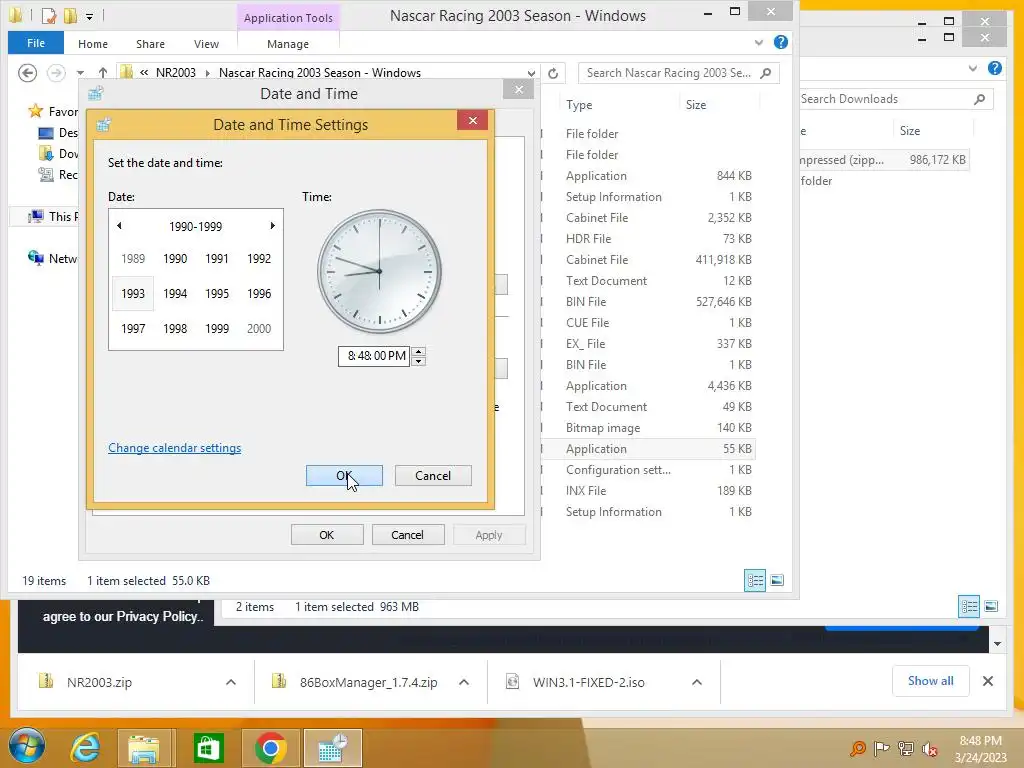This screenshot has width=1024, height=768.
Task: Increase time with up stepper arrow
Action: tap(419, 351)
